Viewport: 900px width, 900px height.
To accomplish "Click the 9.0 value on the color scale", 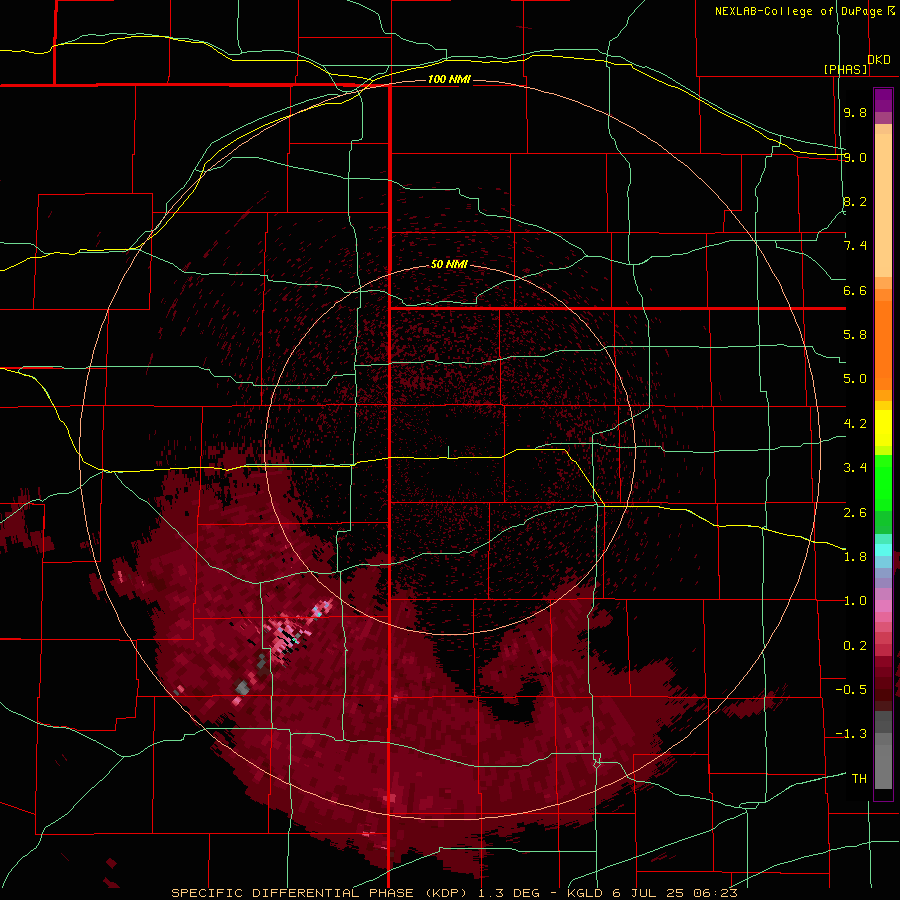I will coord(855,157).
